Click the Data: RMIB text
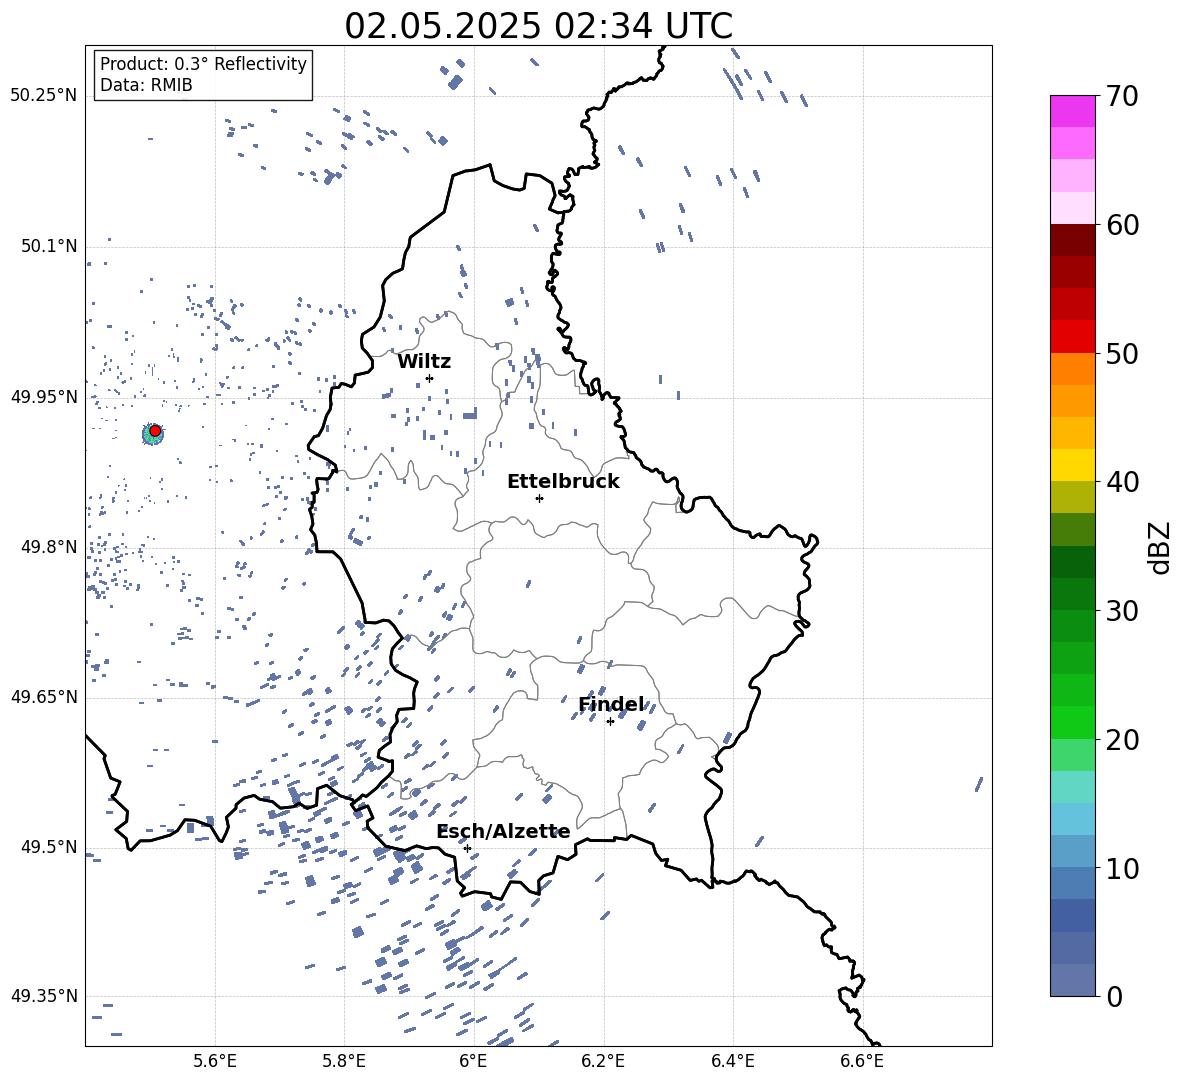The width and height of the screenshot is (1184, 1081). click(x=146, y=85)
